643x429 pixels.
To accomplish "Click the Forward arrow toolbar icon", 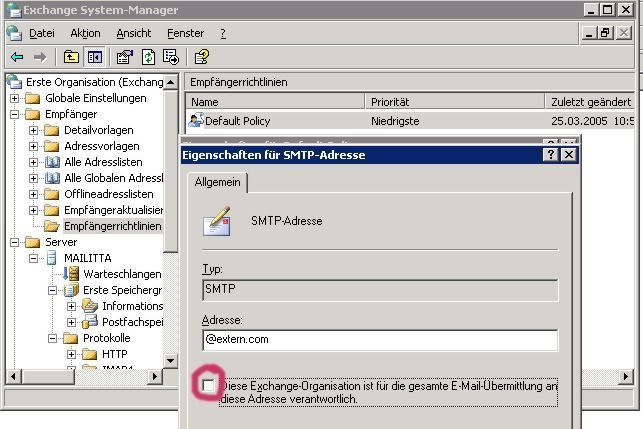I will pos(40,57).
